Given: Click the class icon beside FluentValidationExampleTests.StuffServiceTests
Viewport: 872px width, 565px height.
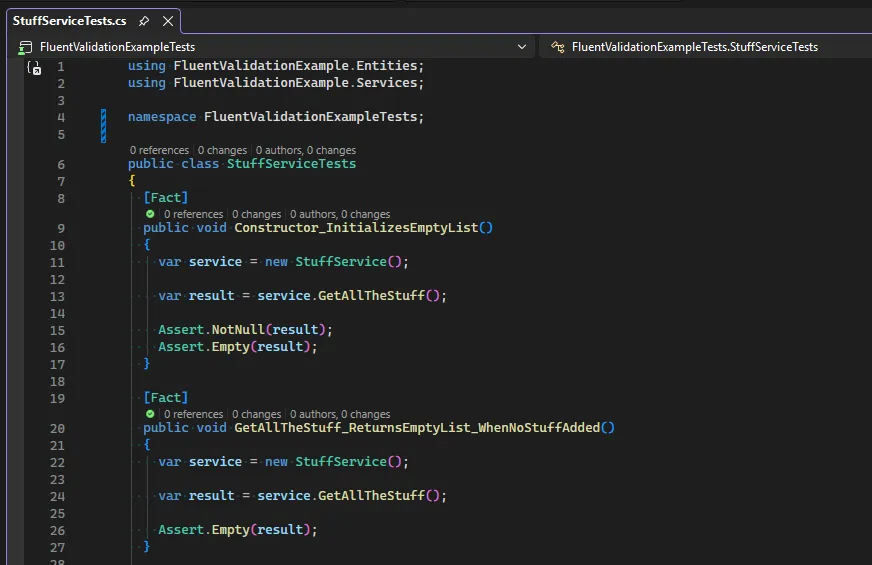Looking at the screenshot, I should click(558, 47).
